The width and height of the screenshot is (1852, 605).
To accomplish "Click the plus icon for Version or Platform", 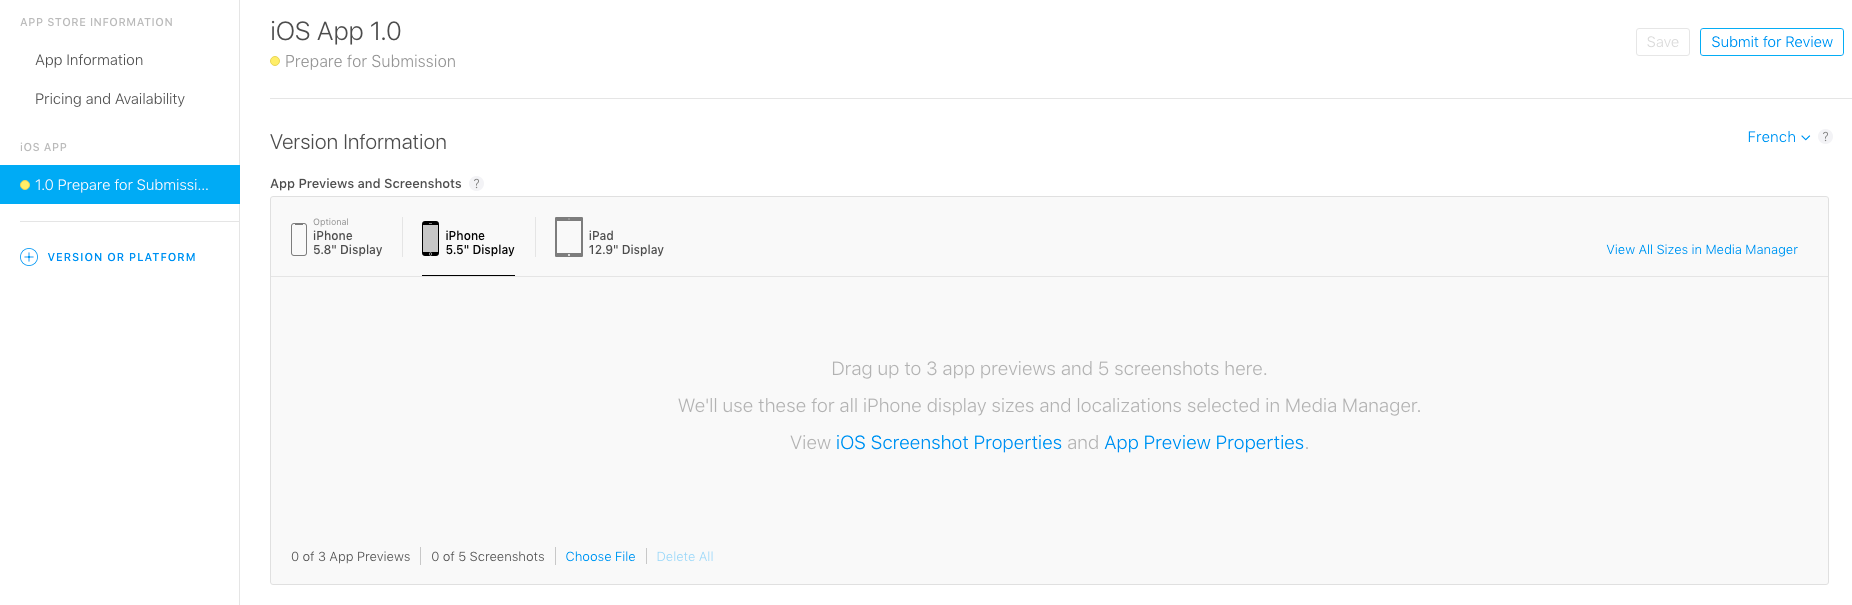I will 29,257.
